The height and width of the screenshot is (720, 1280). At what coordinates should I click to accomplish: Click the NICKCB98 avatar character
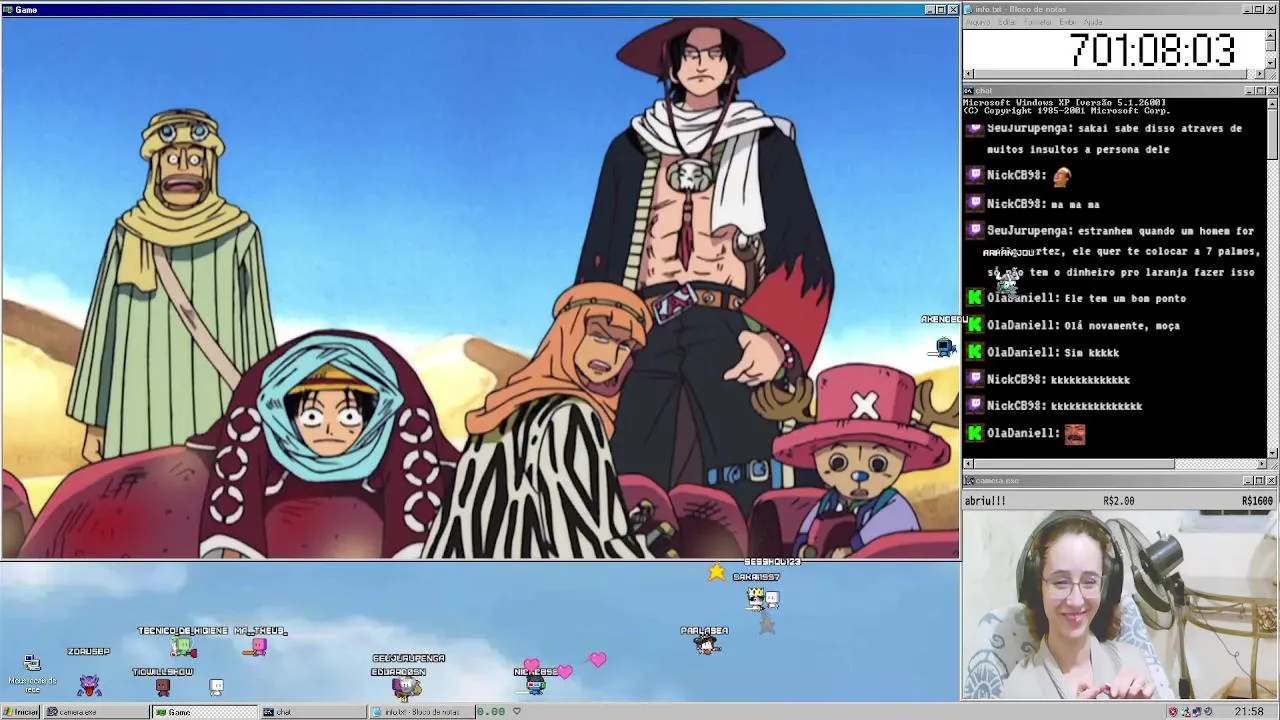537,685
